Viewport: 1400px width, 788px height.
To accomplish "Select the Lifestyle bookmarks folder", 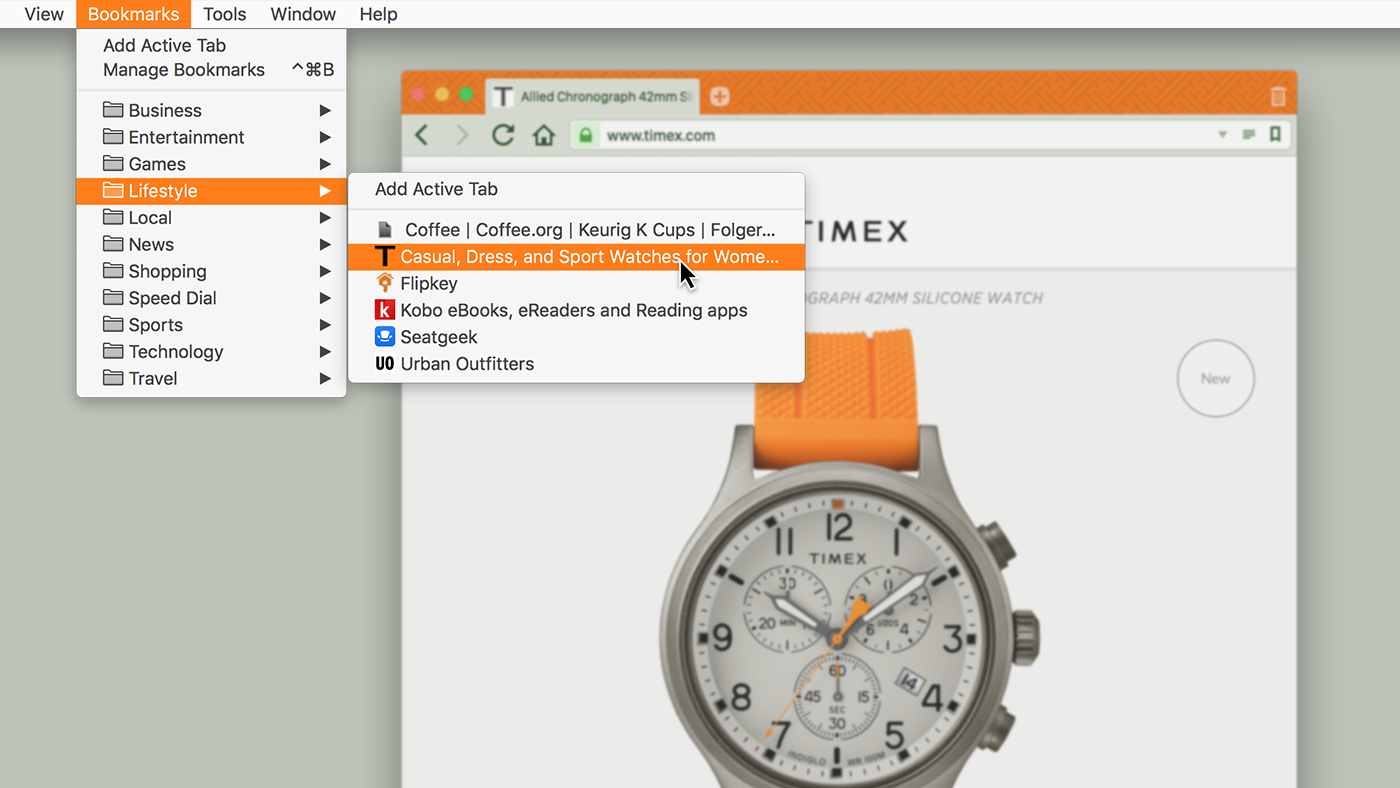I will [211, 191].
